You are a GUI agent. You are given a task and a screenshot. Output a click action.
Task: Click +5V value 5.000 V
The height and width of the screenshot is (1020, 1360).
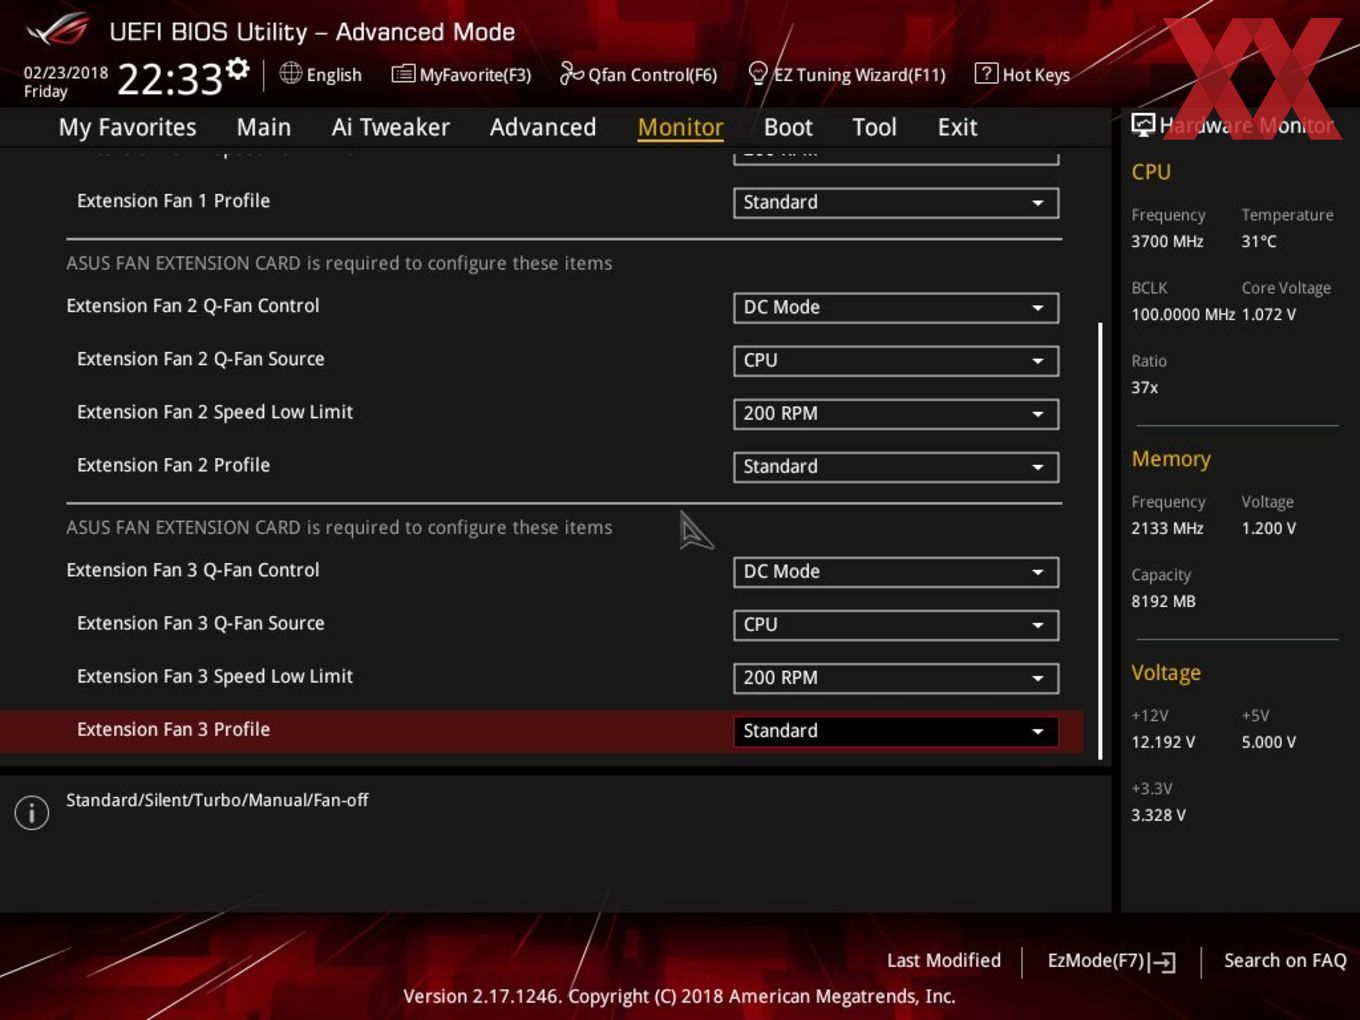point(1269,742)
